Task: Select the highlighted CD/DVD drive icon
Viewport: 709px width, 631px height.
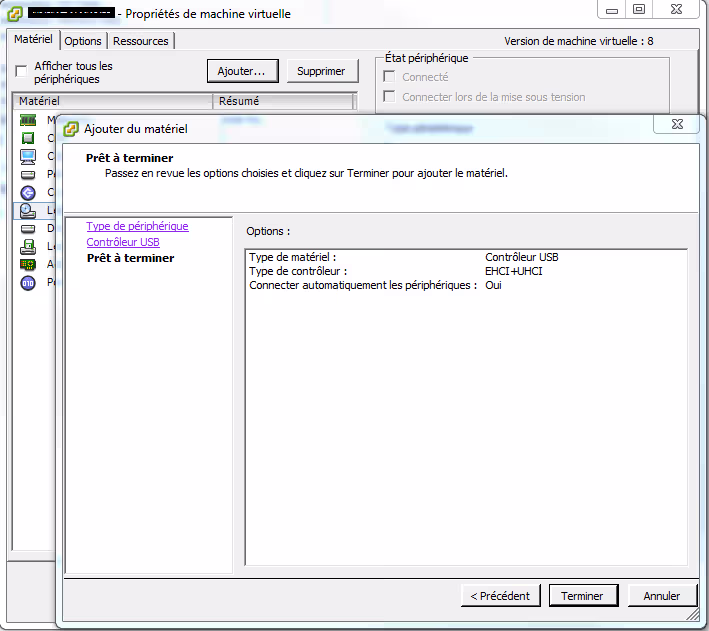Action: pyautogui.click(x=28, y=210)
